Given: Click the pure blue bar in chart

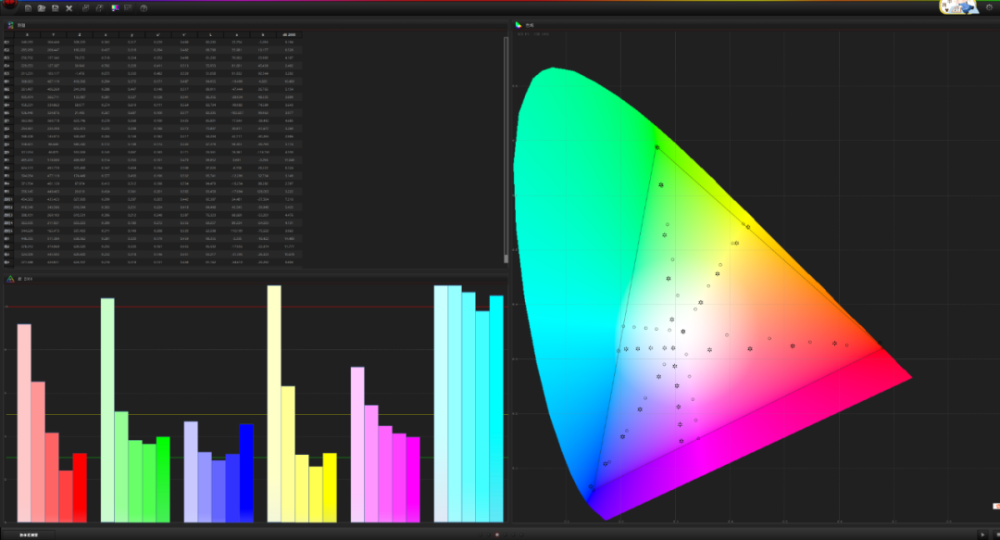Looking at the screenshot, I should pyautogui.click(x=246, y=472).
